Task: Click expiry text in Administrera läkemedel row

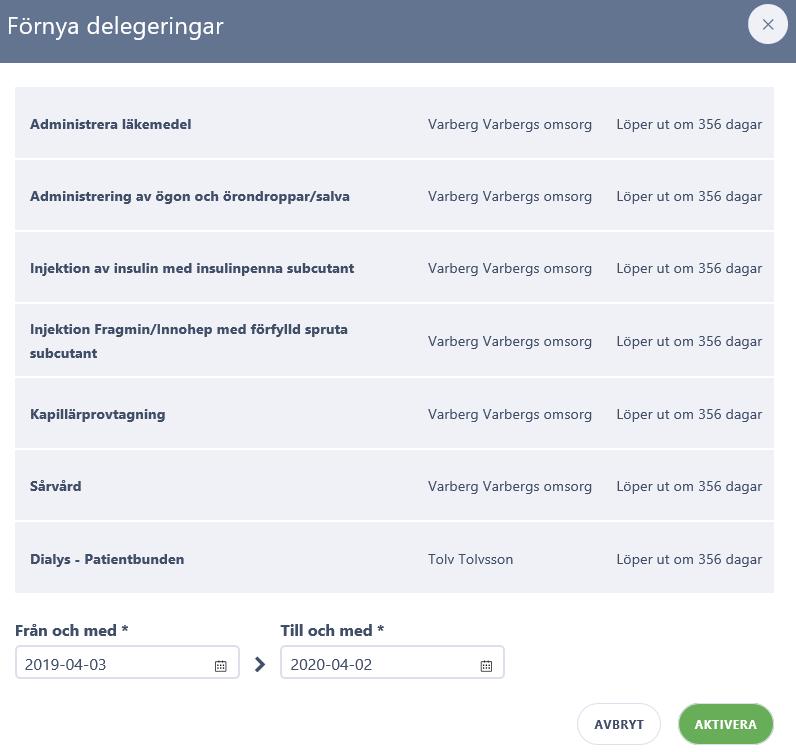Action: (689, 124)
